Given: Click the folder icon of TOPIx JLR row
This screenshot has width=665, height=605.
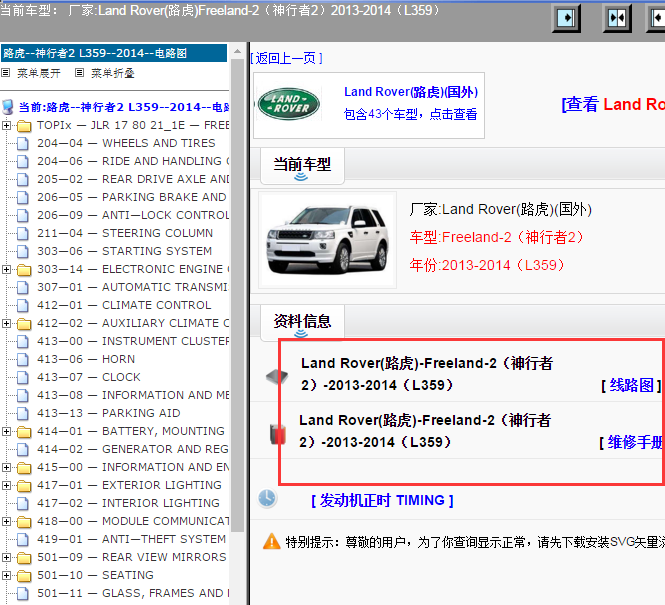Looking at the screenshot, I should (24, 126).
